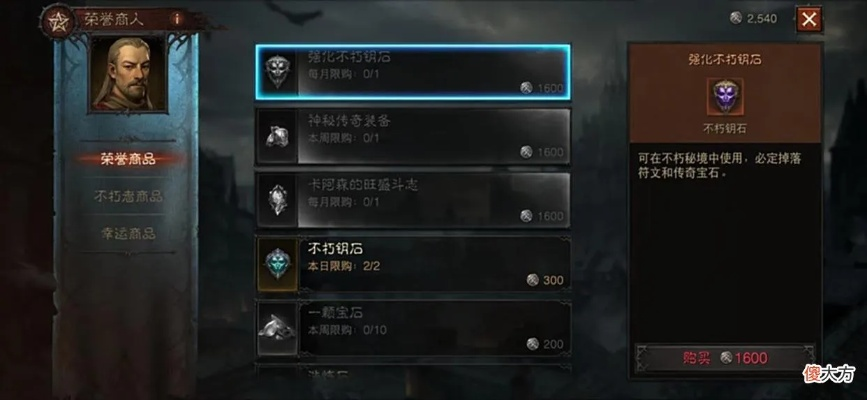Switch to the 荣誉商品 tab

pos(128,159)
